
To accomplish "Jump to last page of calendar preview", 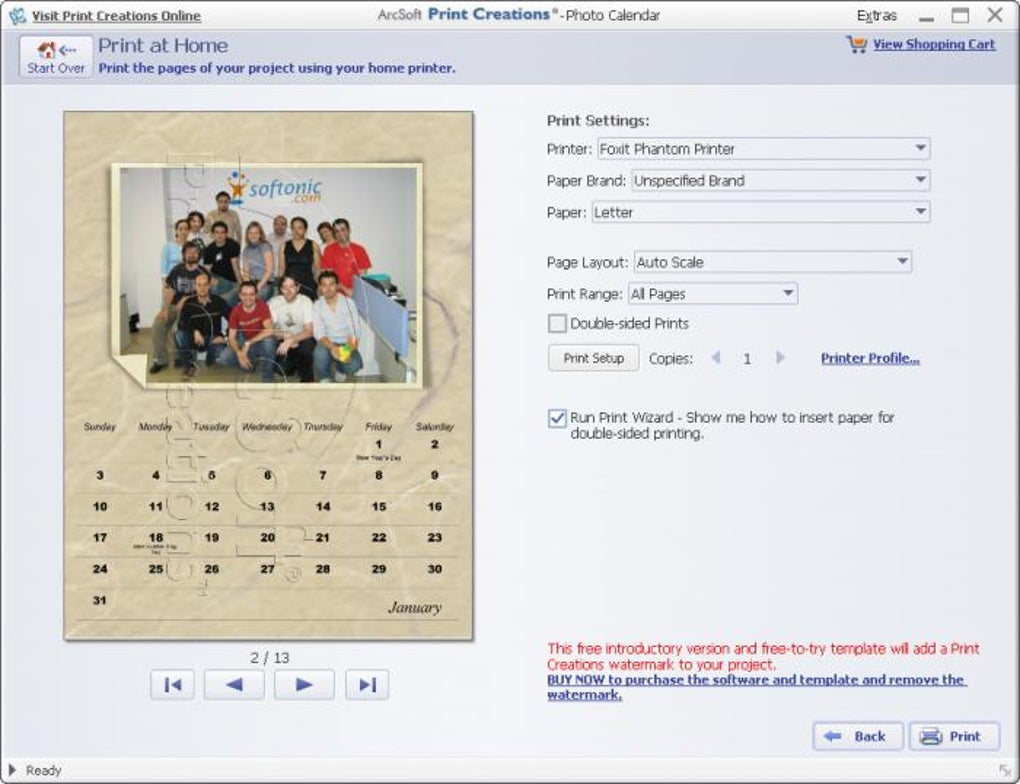I will tap(367, 684).
